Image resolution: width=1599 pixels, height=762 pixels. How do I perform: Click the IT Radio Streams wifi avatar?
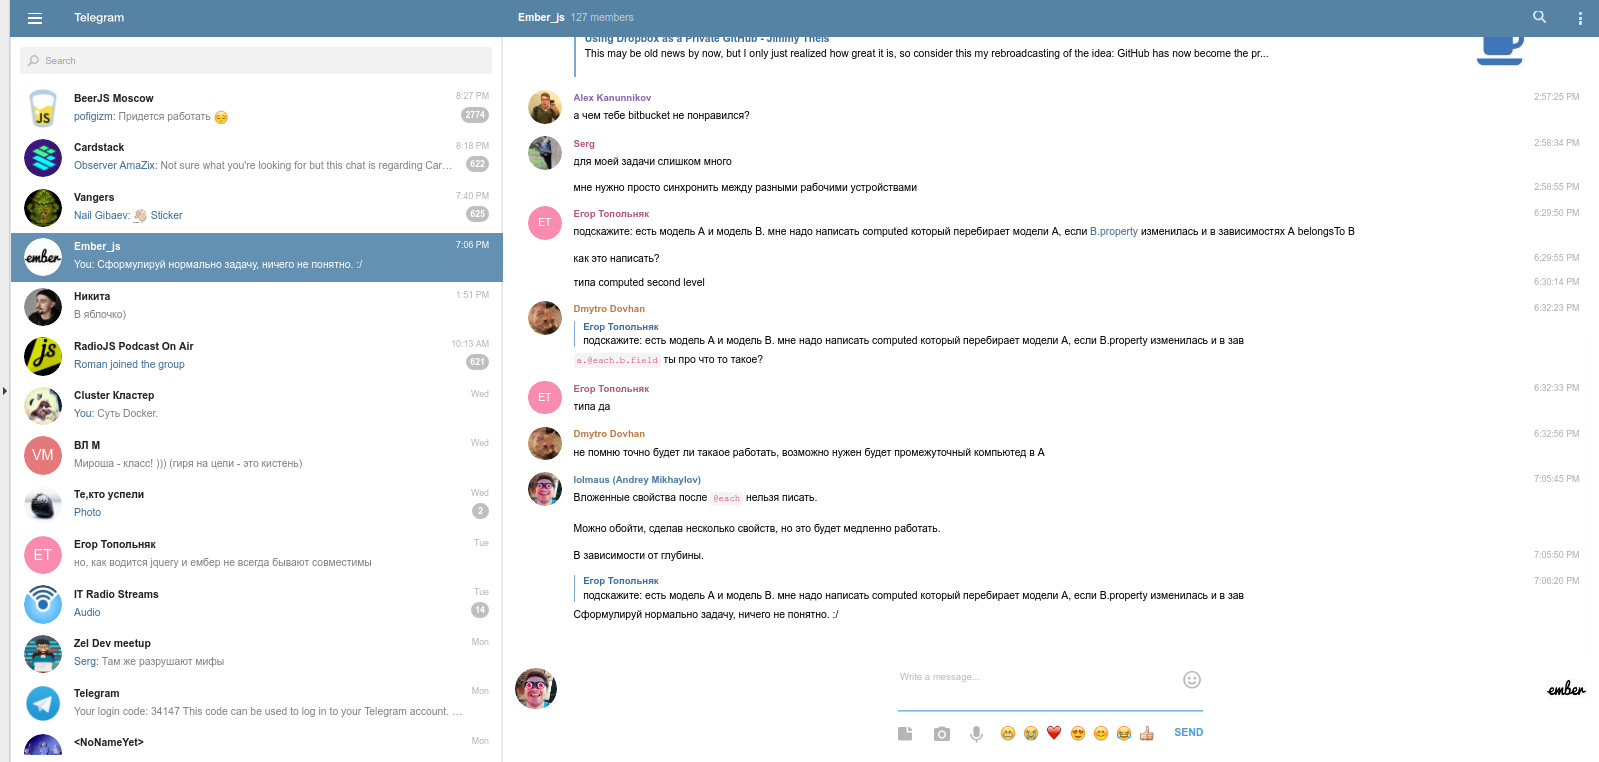43,604
